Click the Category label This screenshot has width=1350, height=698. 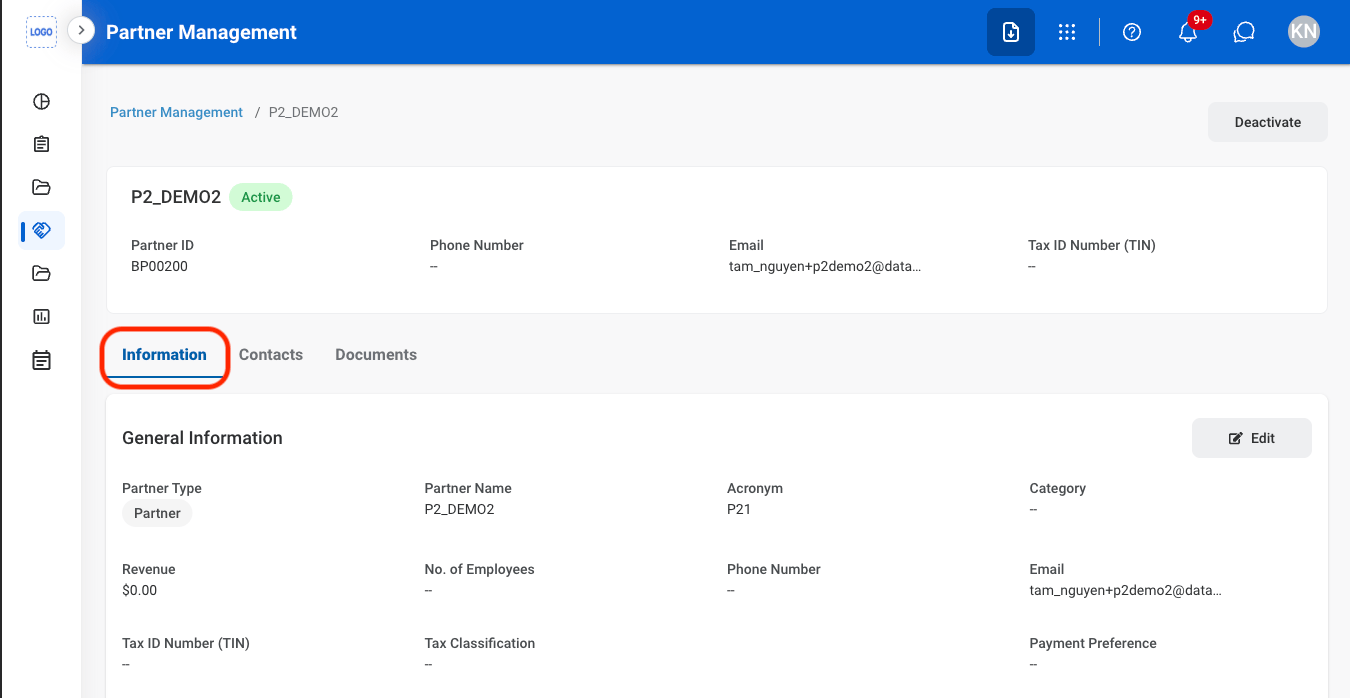(x=1058, y=488)
